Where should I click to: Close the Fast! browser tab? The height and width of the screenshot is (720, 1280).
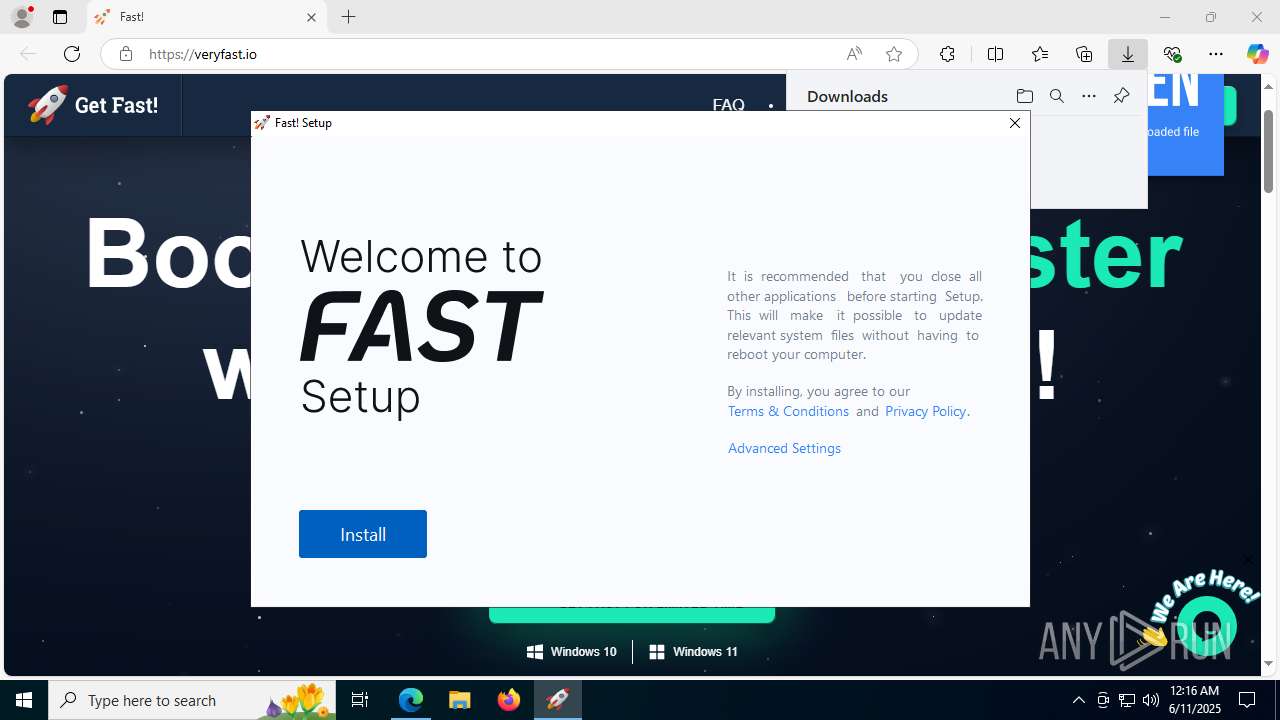pos(311,17)
